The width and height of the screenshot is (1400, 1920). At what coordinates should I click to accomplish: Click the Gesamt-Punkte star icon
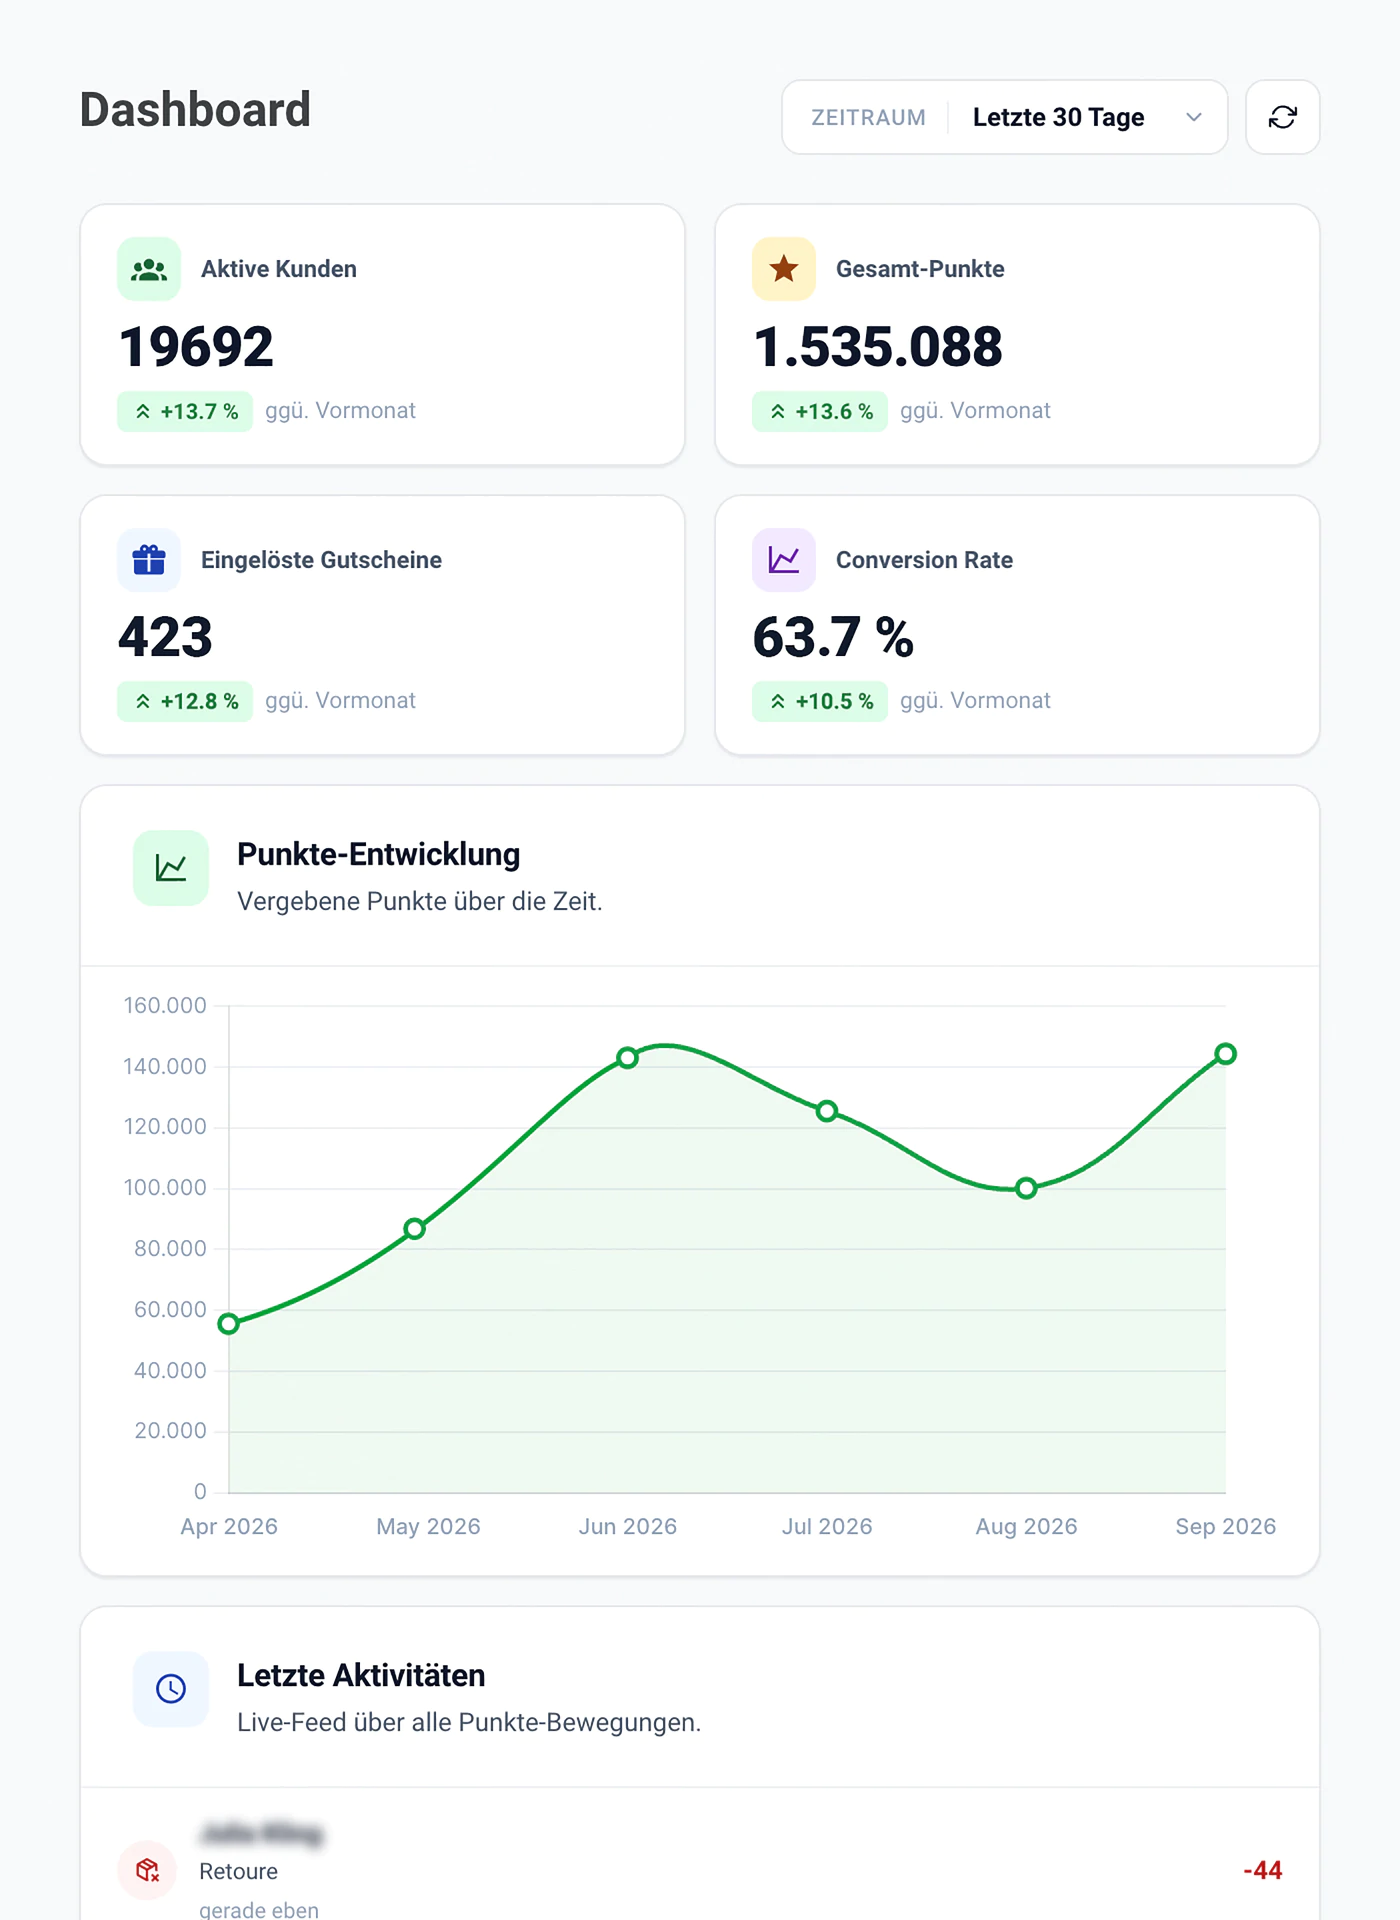point(784,269)
